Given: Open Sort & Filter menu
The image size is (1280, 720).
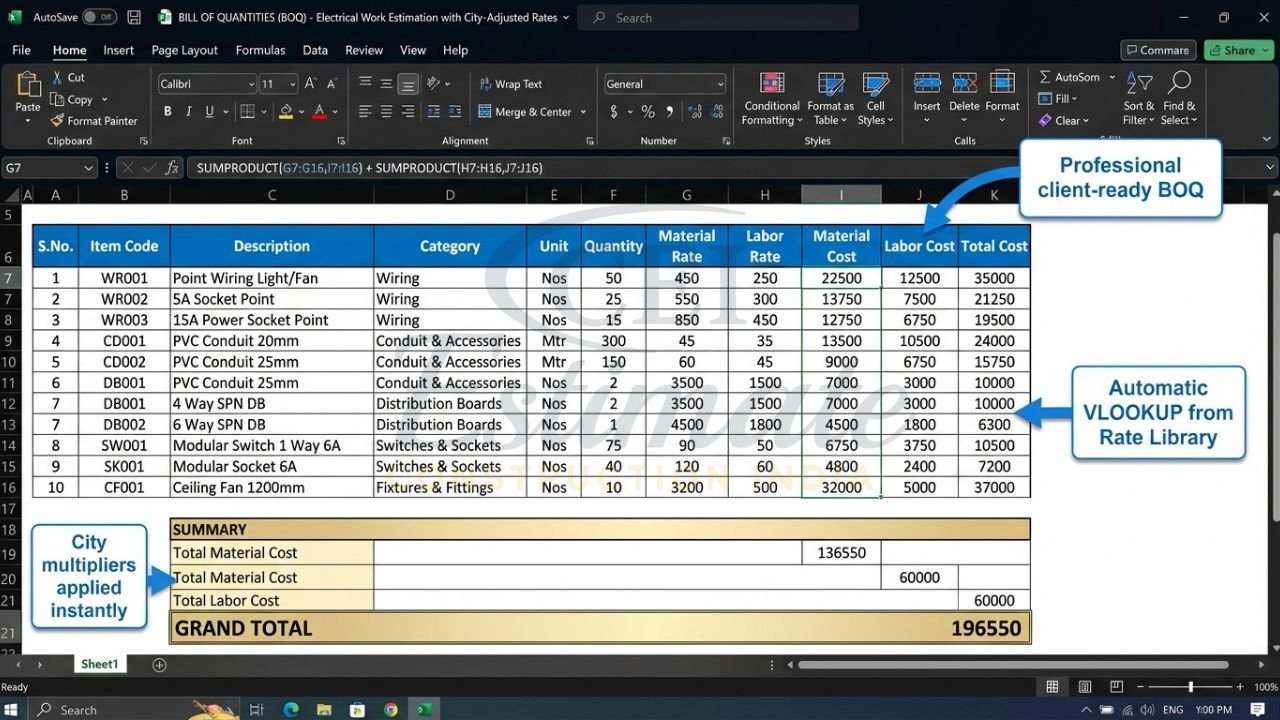Looking at the screenshot, I should coord(1139,99).
